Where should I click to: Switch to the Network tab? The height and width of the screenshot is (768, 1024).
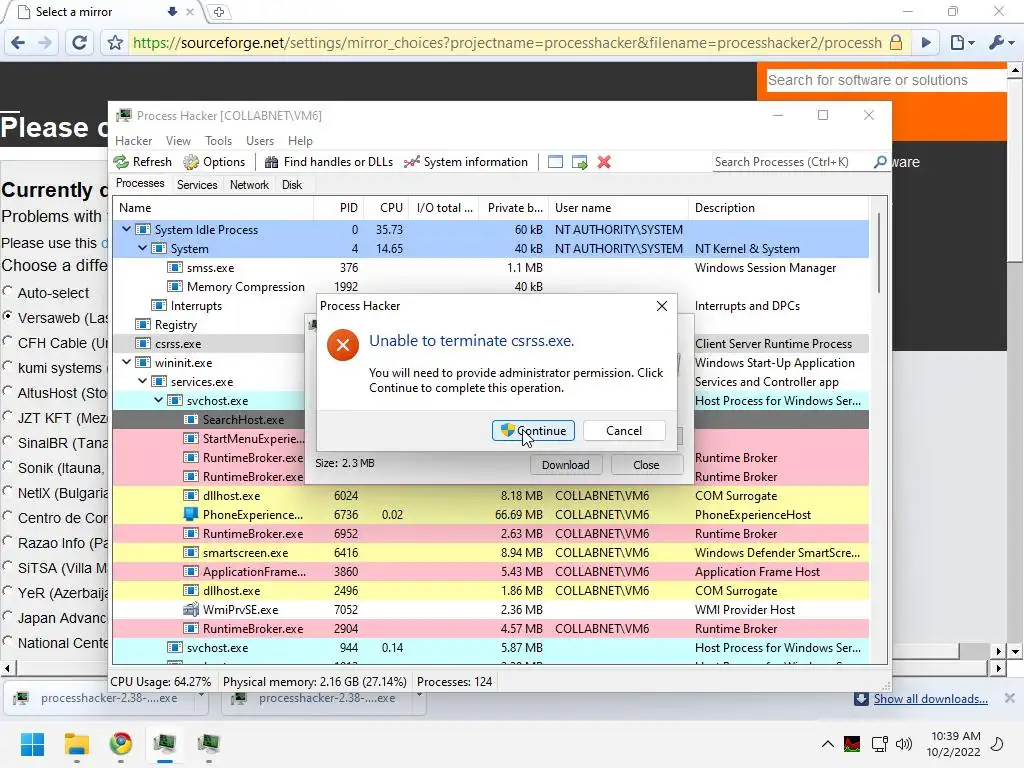pos(249,185)
